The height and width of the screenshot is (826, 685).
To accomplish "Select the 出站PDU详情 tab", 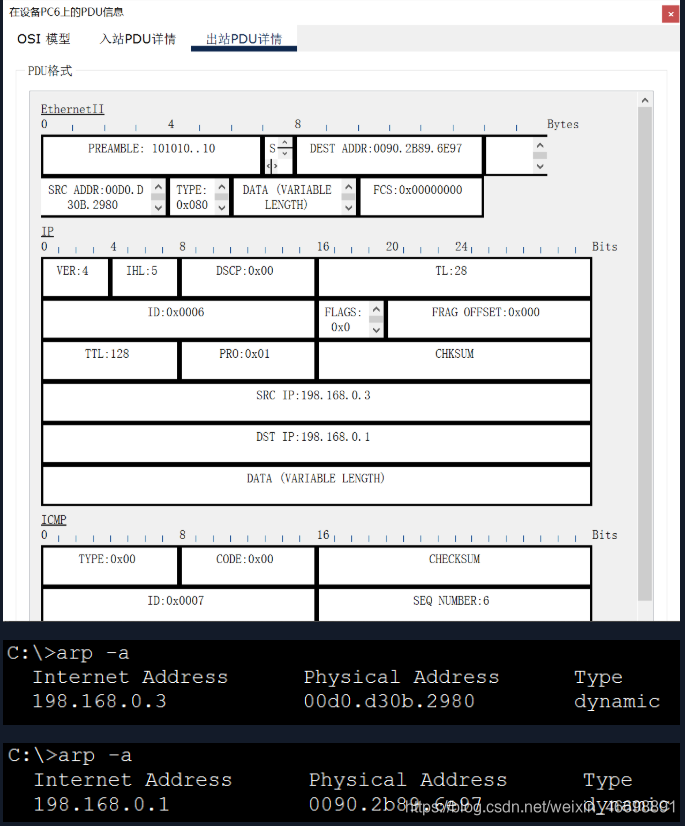I will (244, 39).
